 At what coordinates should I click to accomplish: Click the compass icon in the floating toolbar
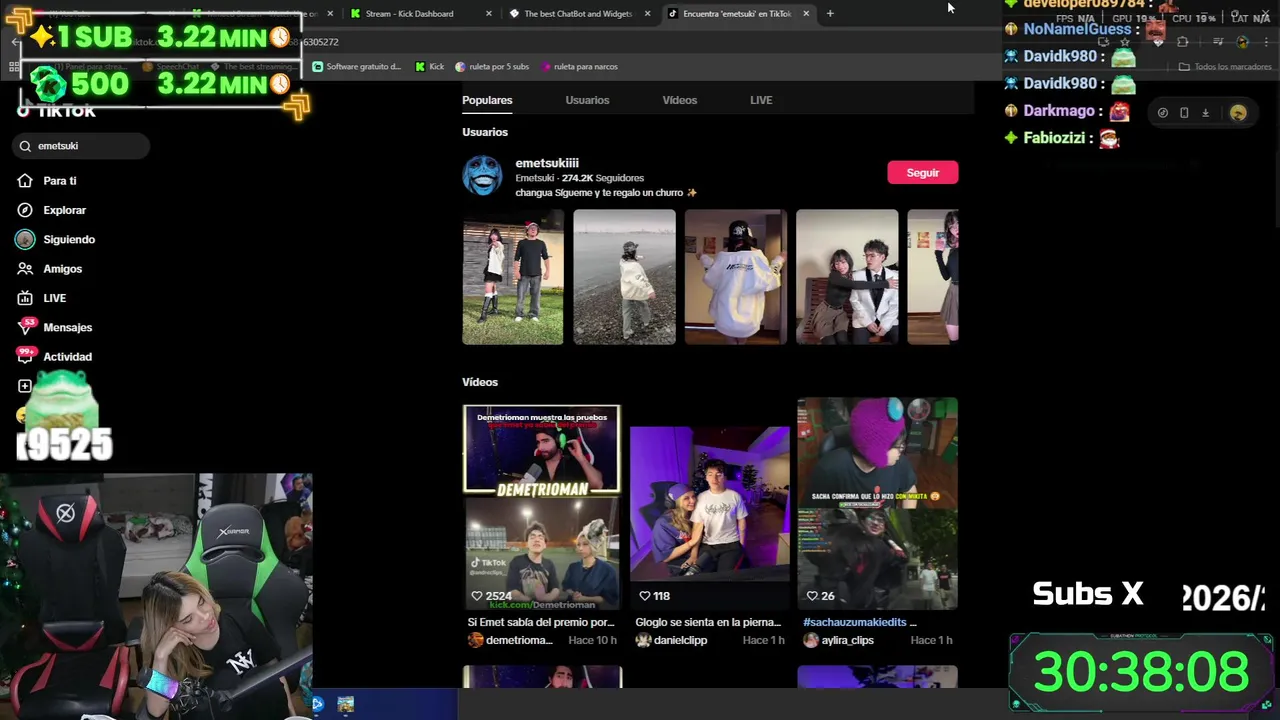pos(1162,113)
